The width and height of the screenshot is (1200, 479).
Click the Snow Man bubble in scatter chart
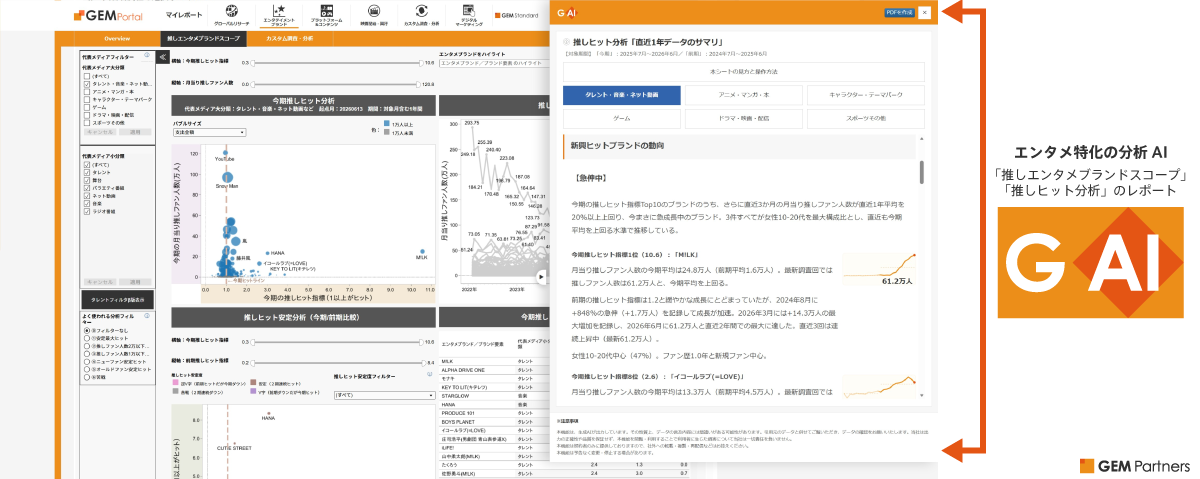227,177
